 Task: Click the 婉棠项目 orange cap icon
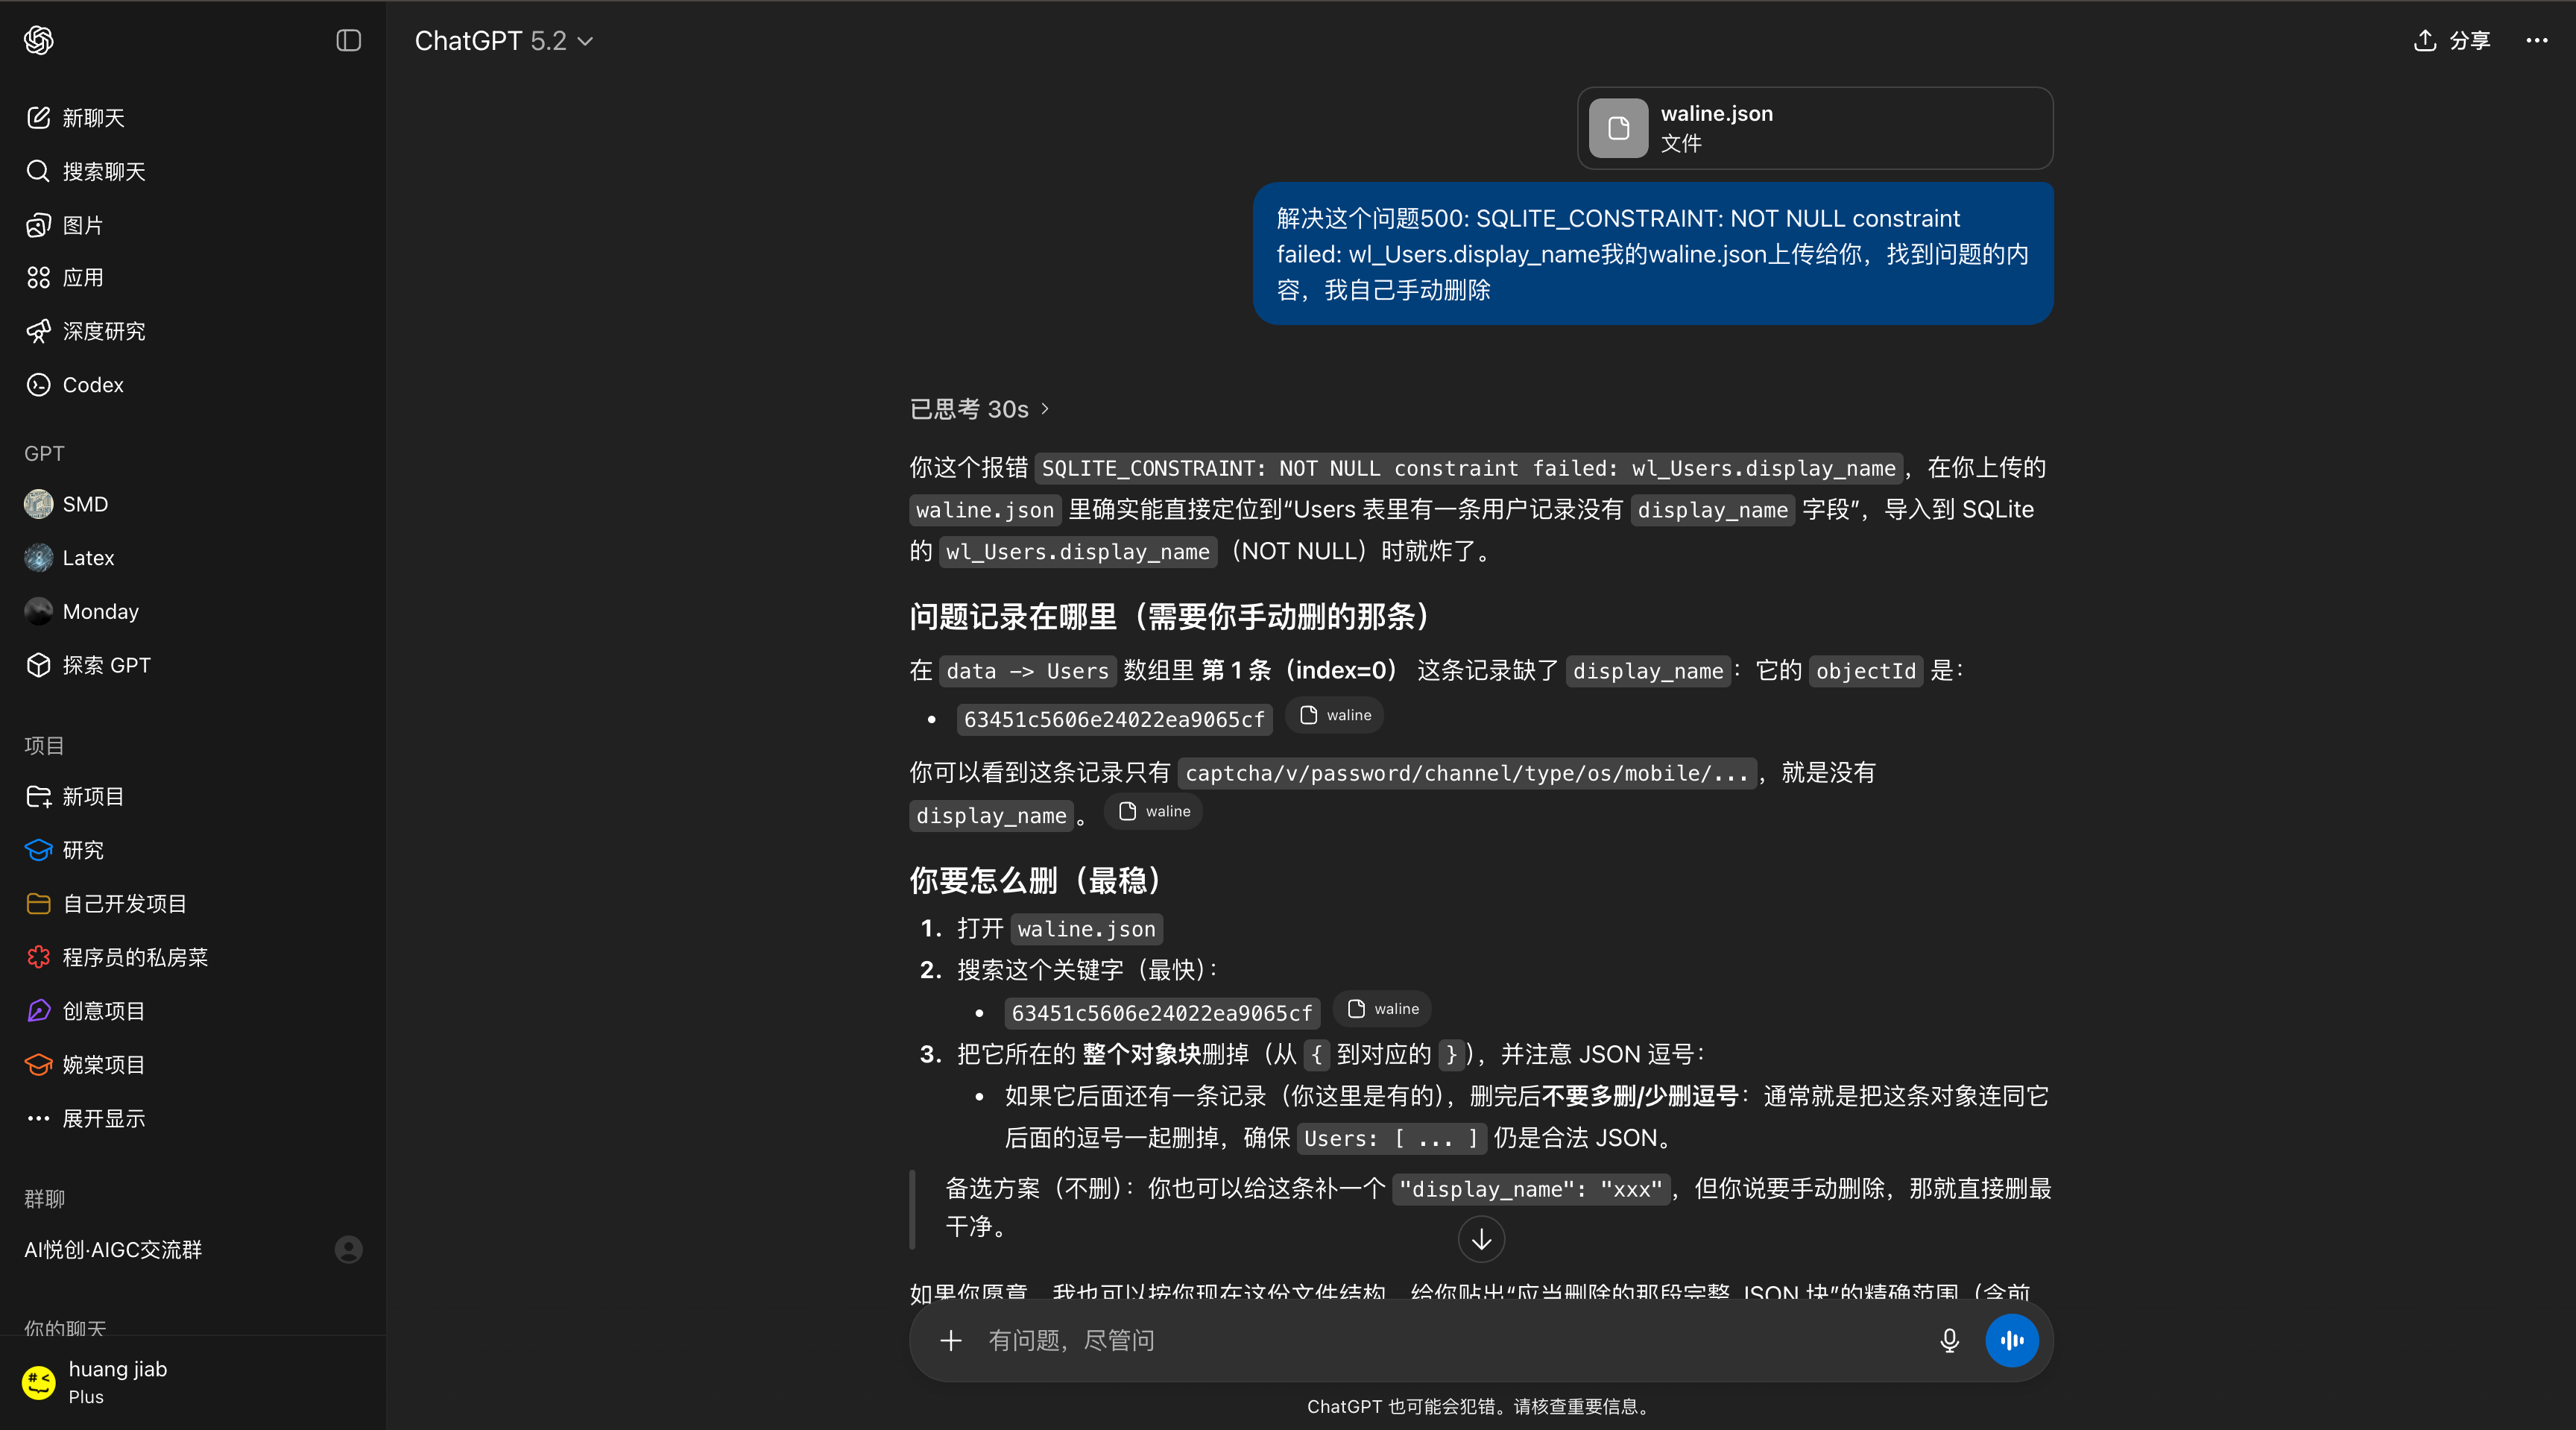[38, 1065]
